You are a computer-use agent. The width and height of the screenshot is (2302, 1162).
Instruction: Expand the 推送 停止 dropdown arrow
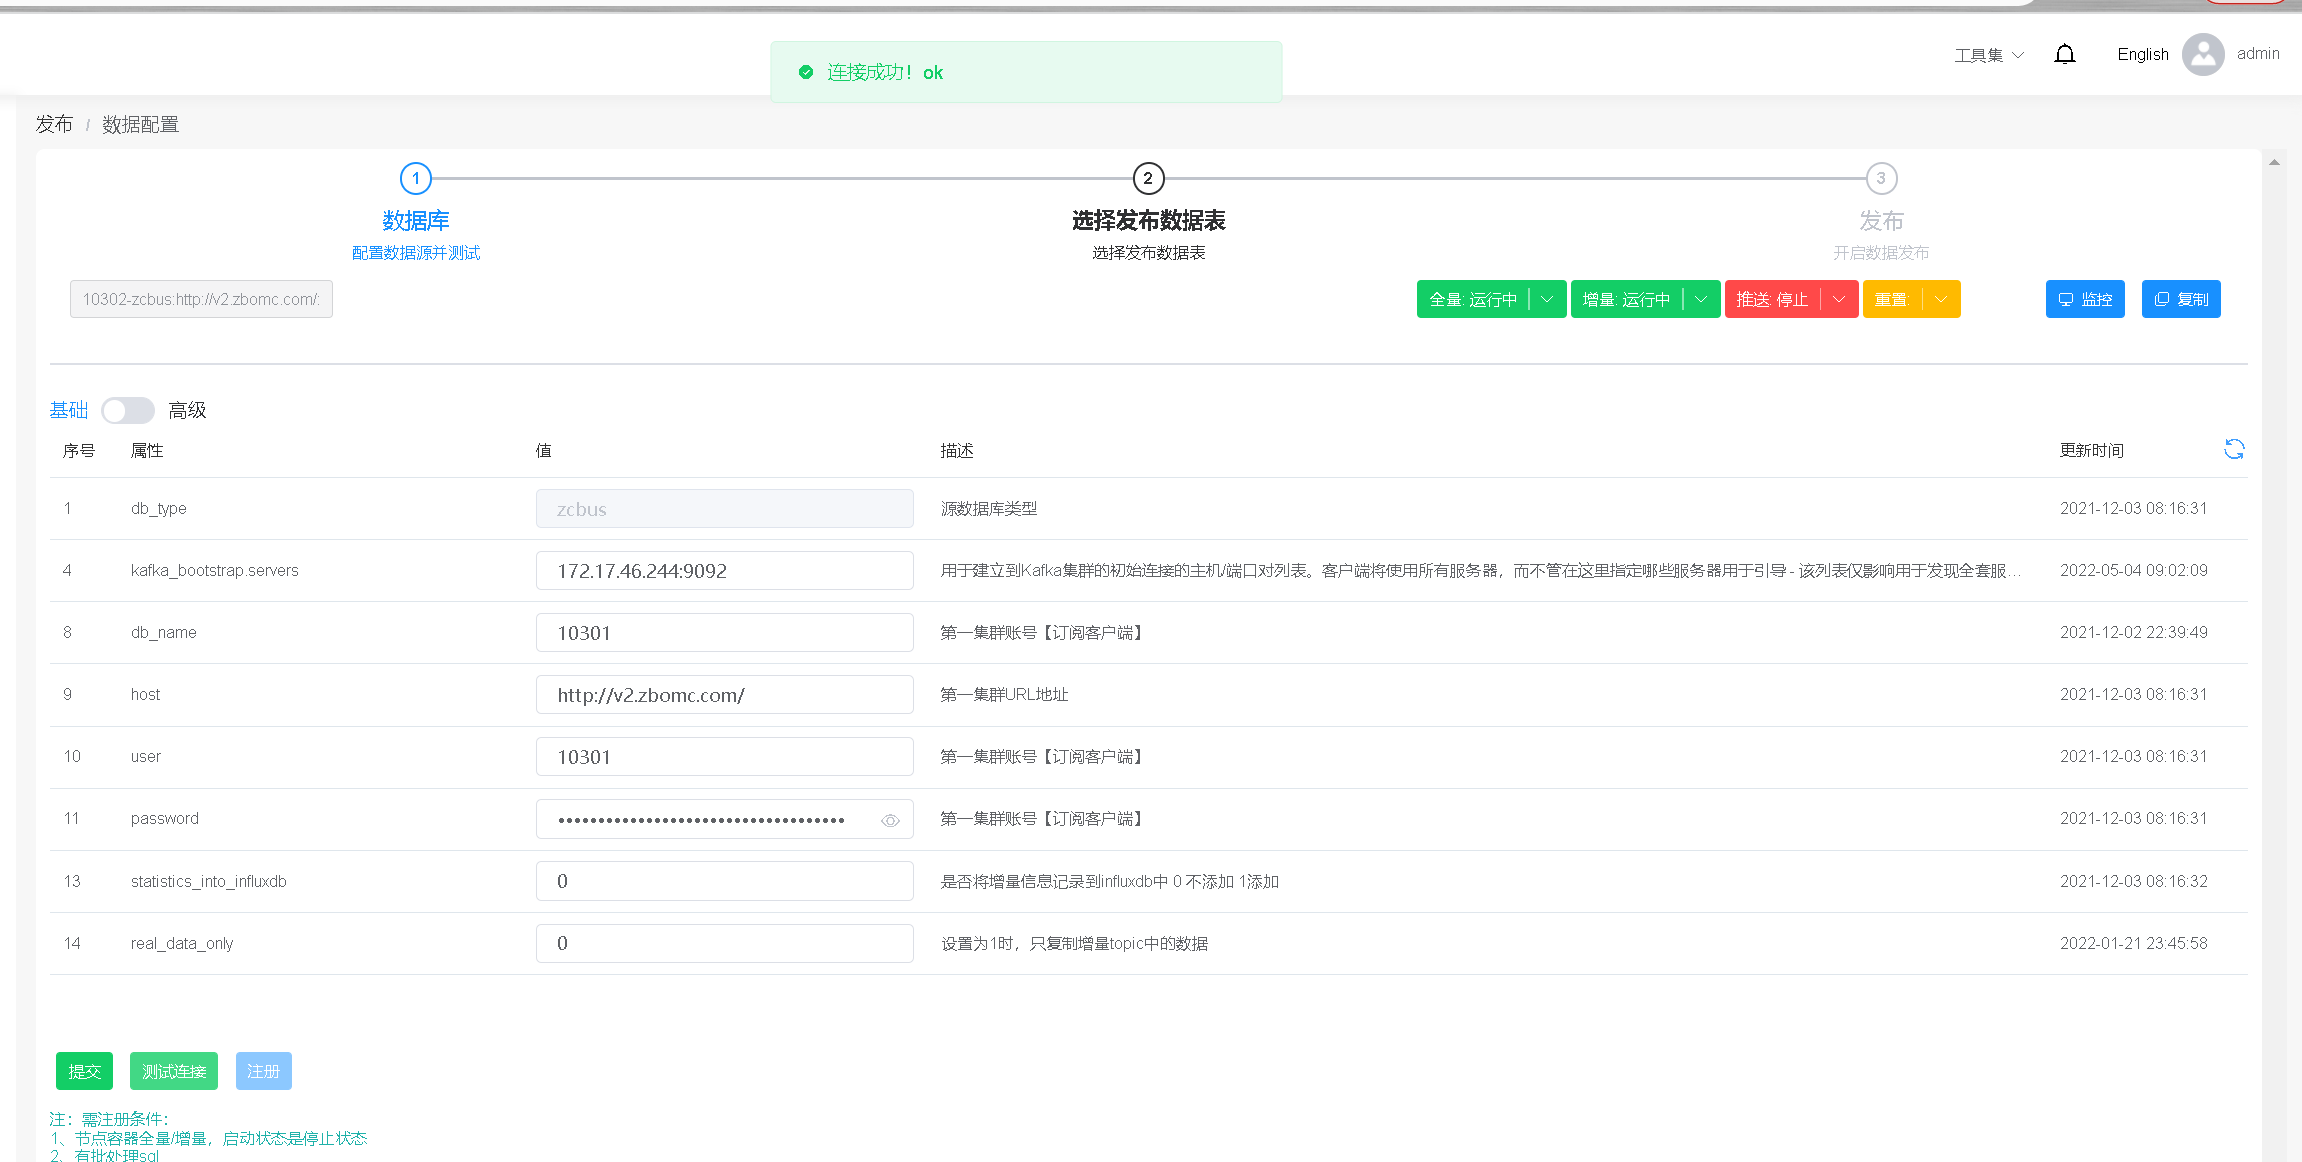pos(1839,299)
